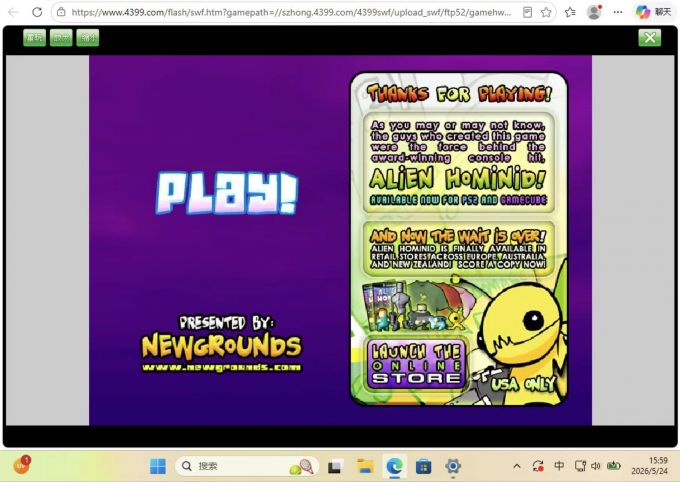Open the widgets icon with red badge
680x482 pixels.
tap(21, 465)
